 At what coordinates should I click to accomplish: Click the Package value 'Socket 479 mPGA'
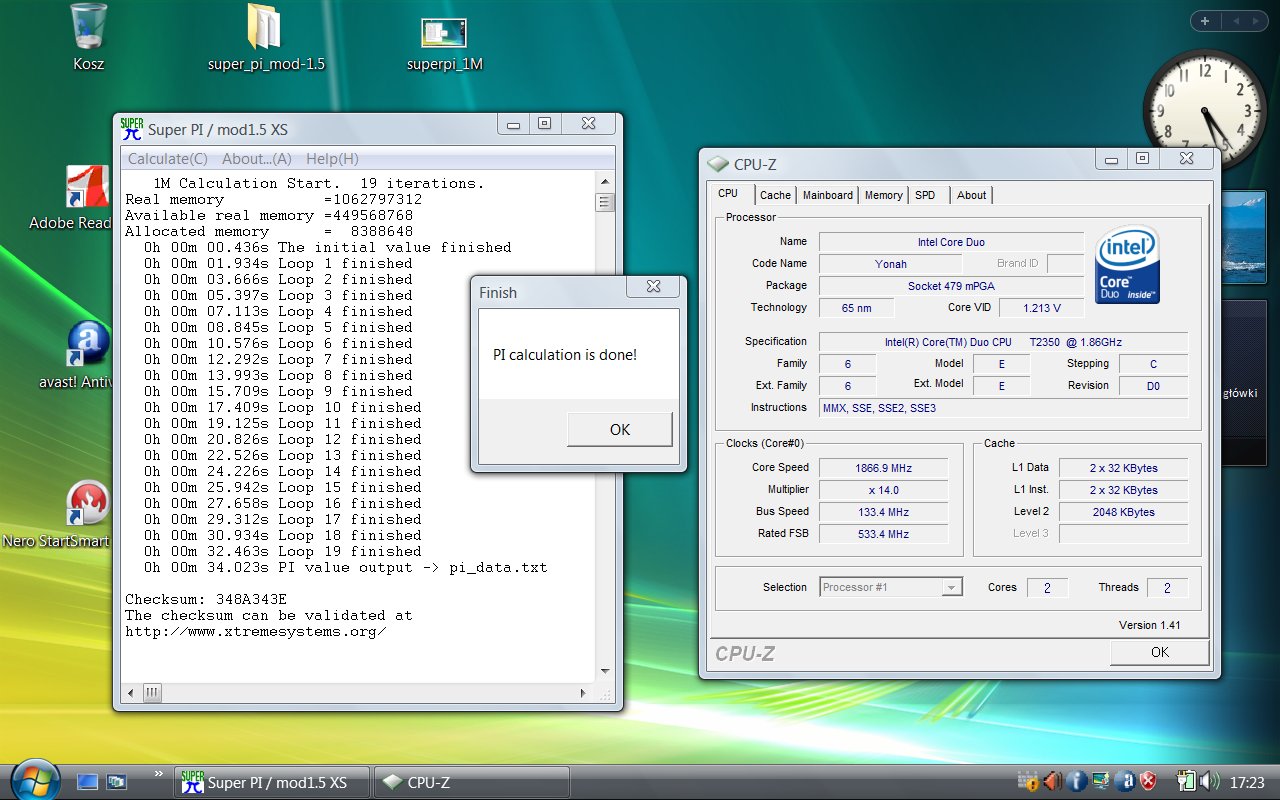tap(951, 286)
